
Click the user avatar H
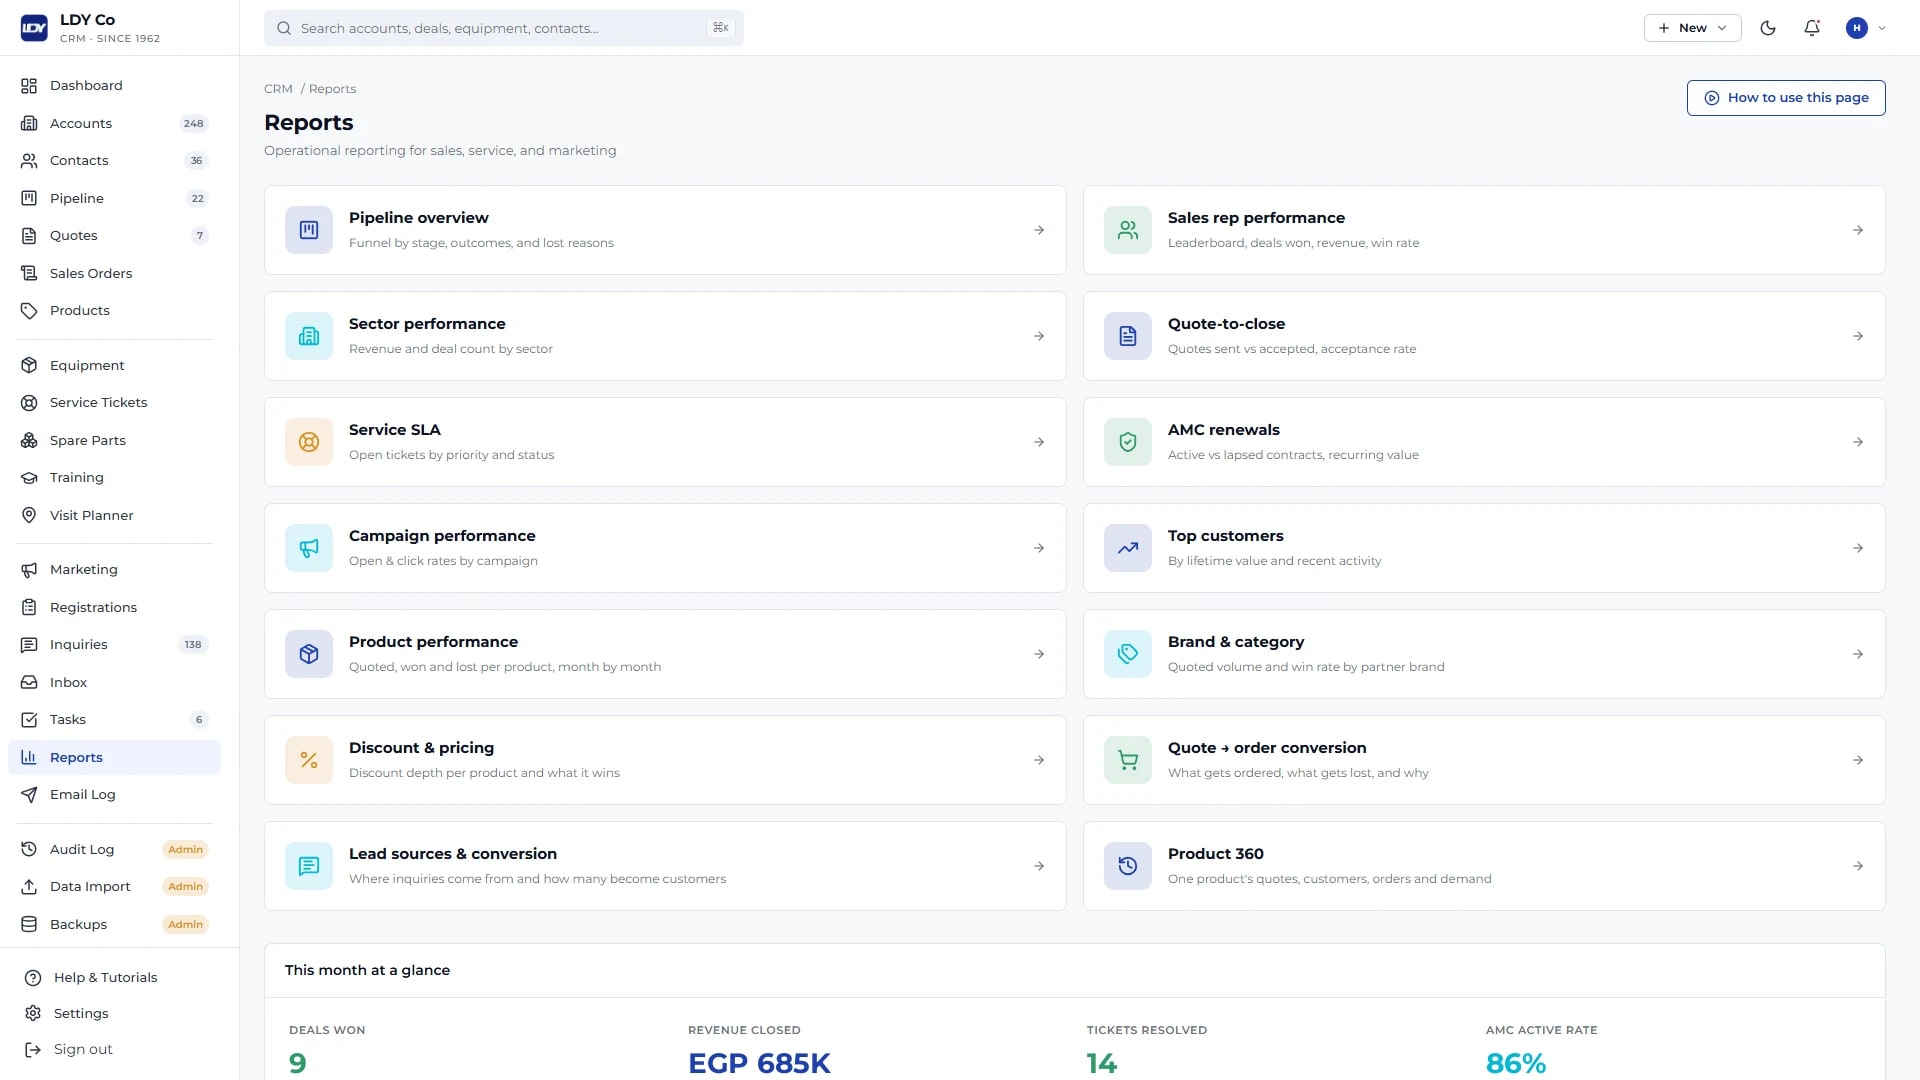click(1857, 28)
